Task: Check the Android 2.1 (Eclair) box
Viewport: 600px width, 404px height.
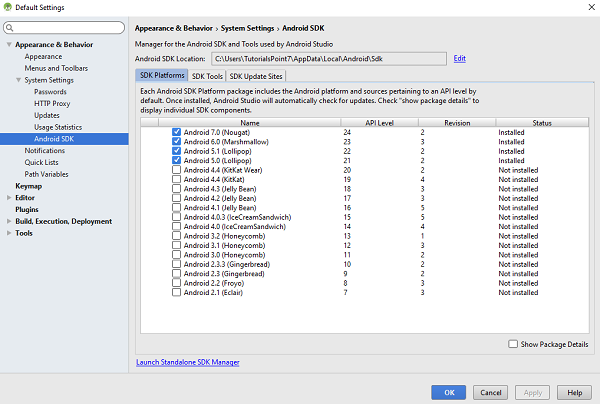Action: [177, 292]
